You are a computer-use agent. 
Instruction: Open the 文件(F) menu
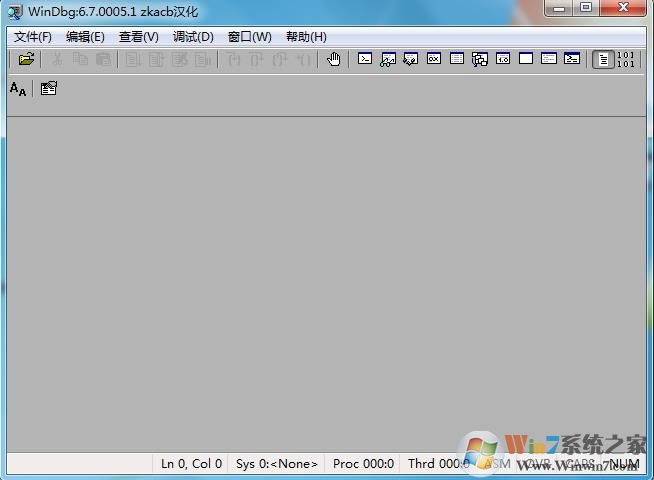click(x=33, y=37)
